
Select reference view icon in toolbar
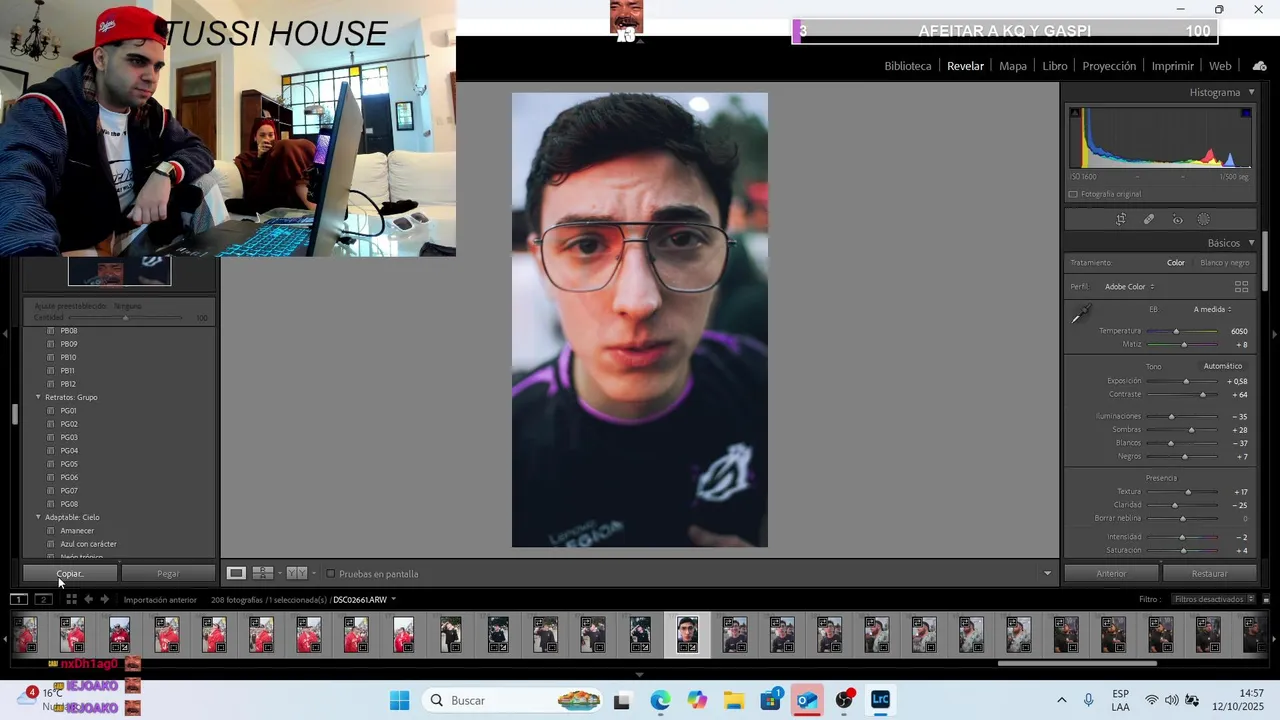(x=263, y=573)
